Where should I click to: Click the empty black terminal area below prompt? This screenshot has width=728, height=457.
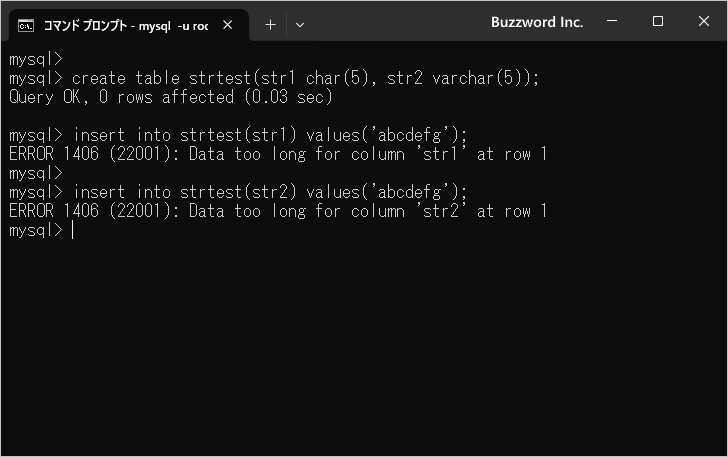(x=364, y=344)
